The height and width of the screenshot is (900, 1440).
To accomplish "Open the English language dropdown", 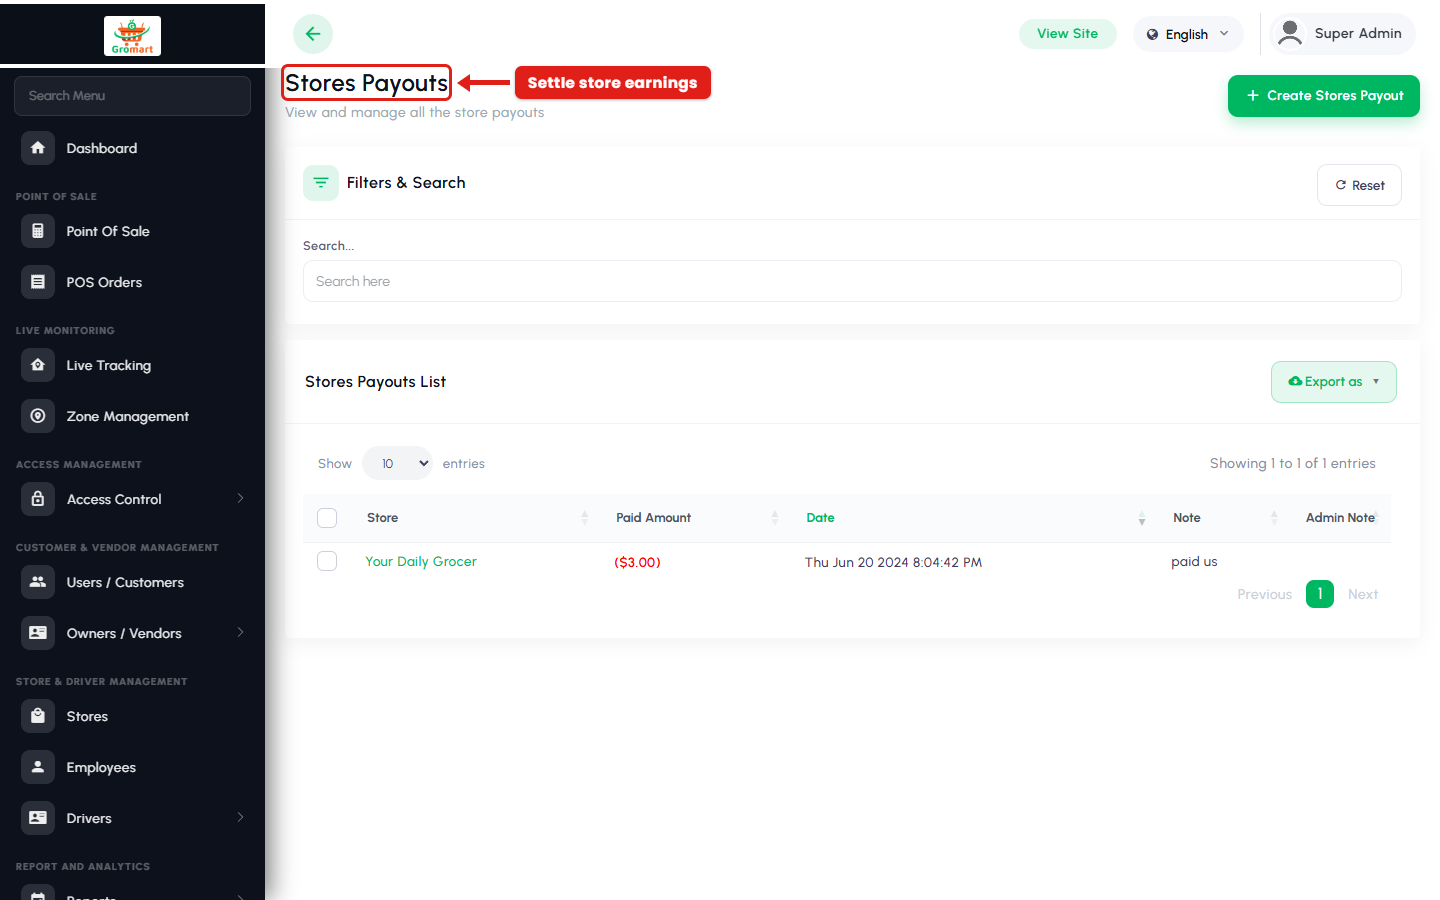I will pos(1188,34).
